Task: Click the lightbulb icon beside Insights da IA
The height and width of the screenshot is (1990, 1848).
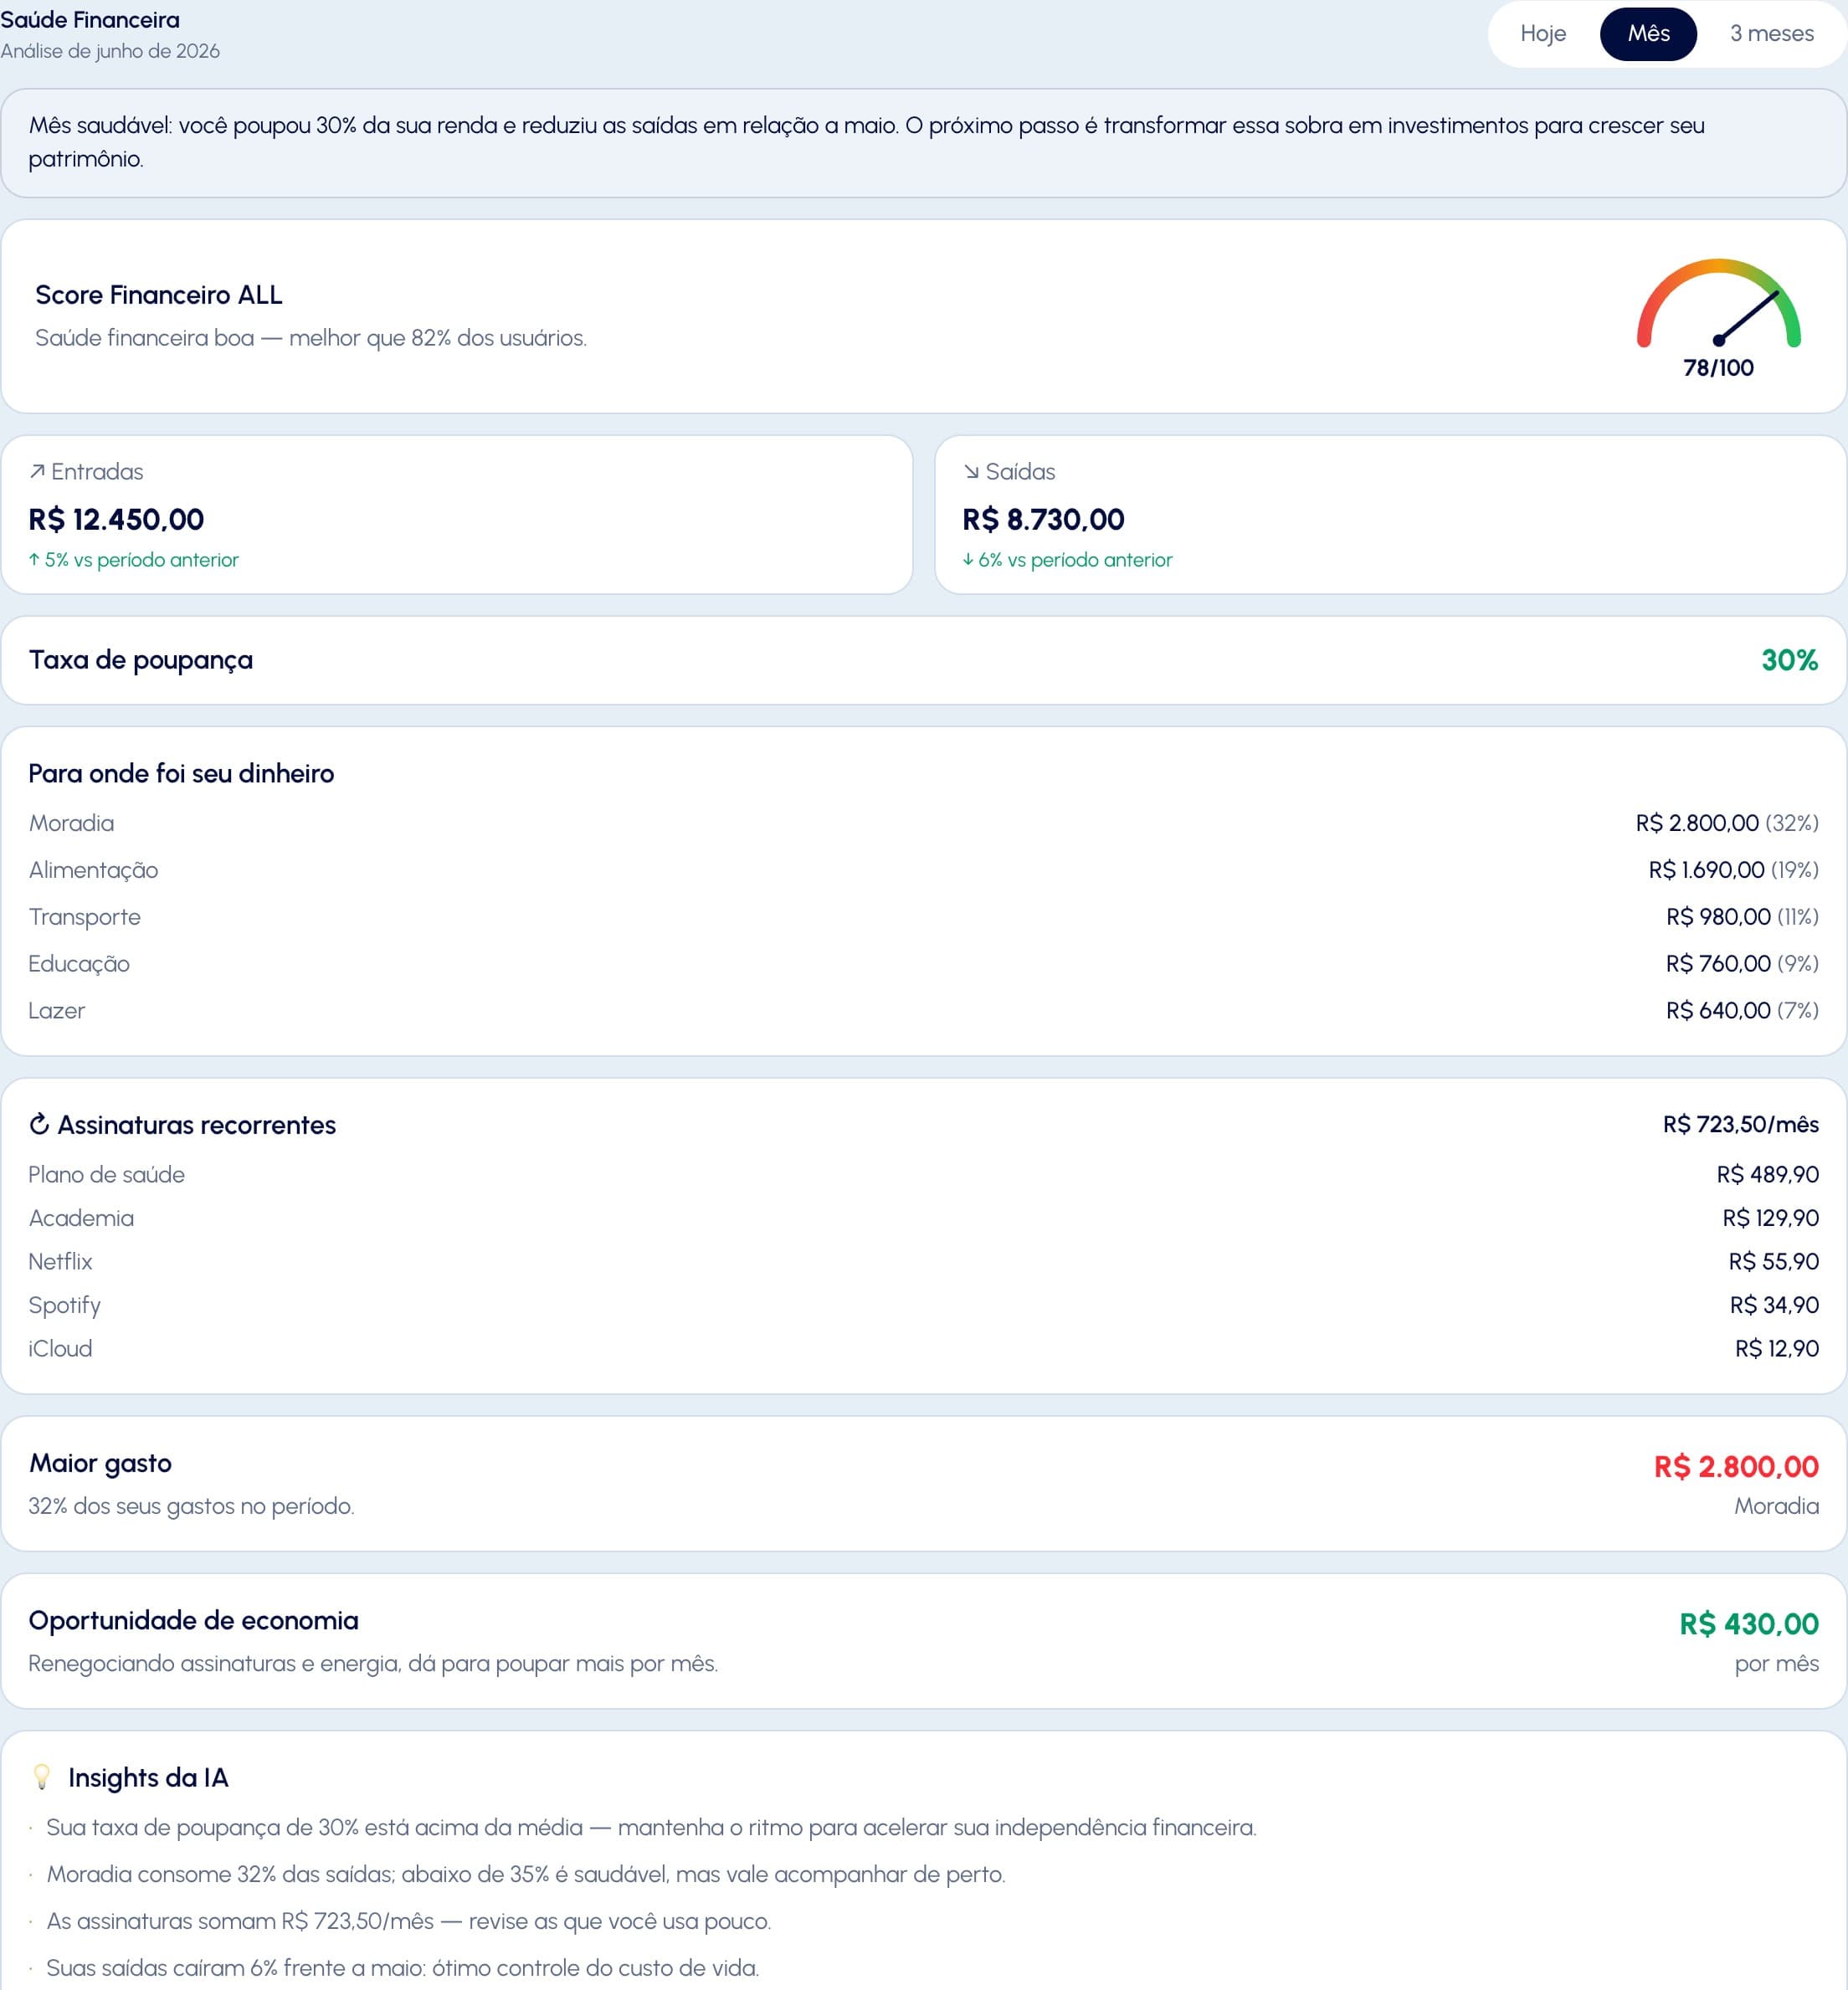Action: [42, 1776]
